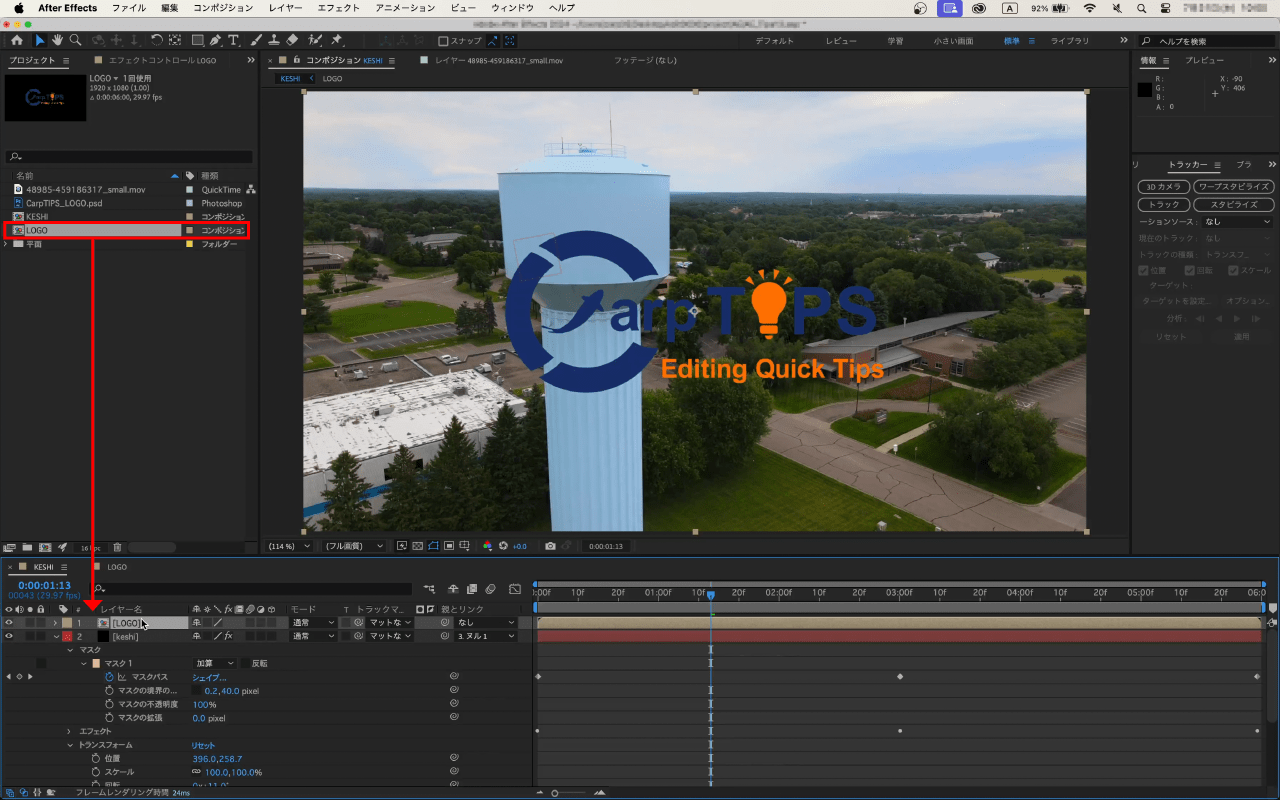
Task: Open [keshi] parent 3.ヌル1 dropdown
Action: click(x=486, y=636)
